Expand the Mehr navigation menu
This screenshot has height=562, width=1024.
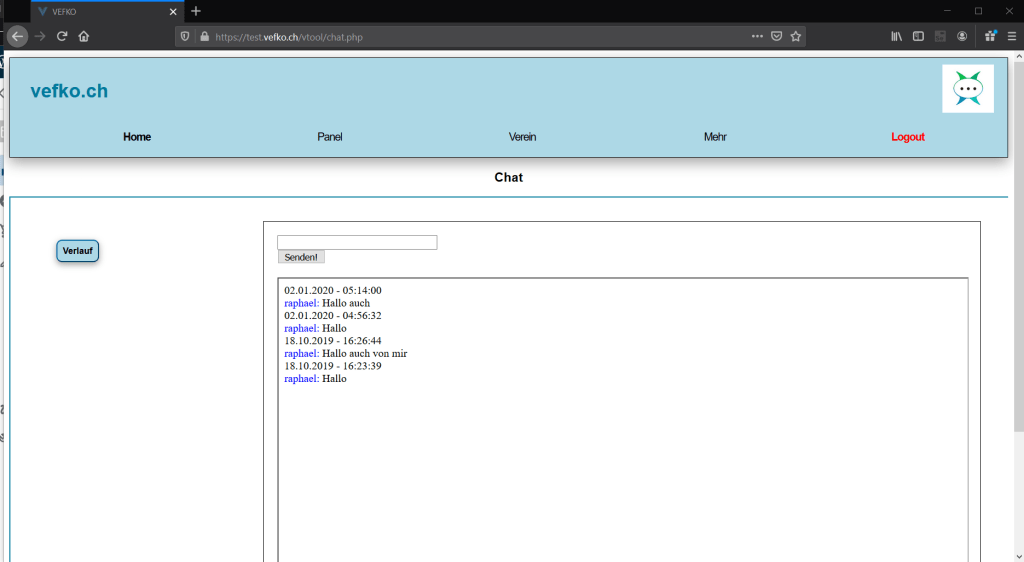[715, 137]
